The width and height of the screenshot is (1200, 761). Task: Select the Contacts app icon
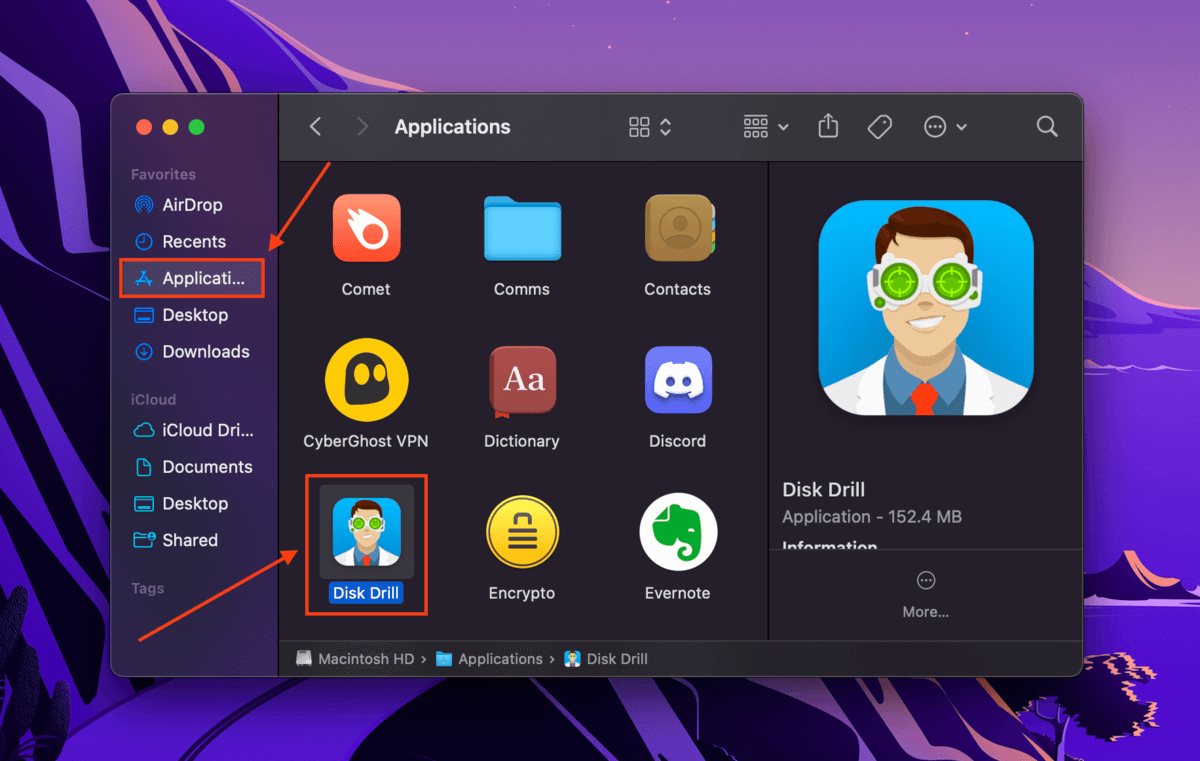click(x=678, y=228)
